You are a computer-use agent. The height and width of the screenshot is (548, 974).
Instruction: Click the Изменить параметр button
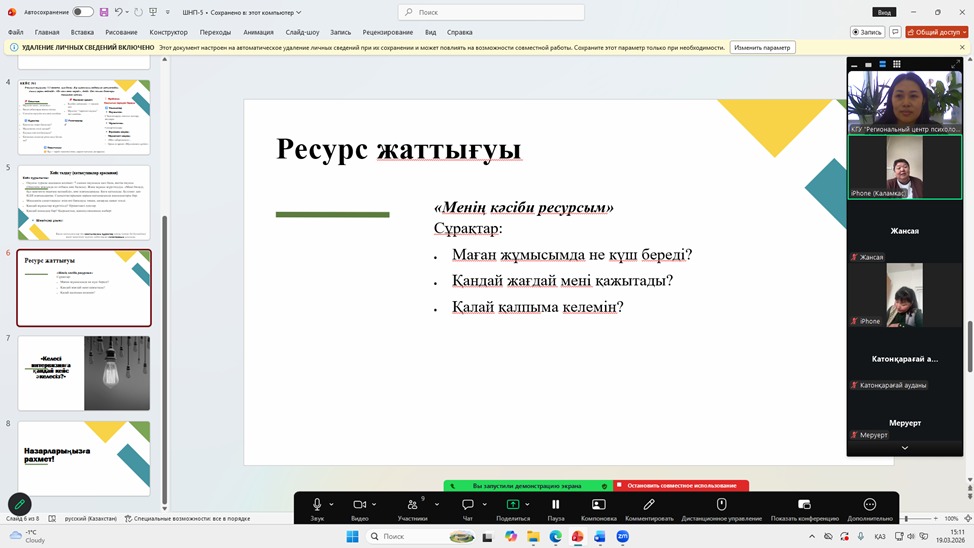pyautogui.click(x=762, y=47)
